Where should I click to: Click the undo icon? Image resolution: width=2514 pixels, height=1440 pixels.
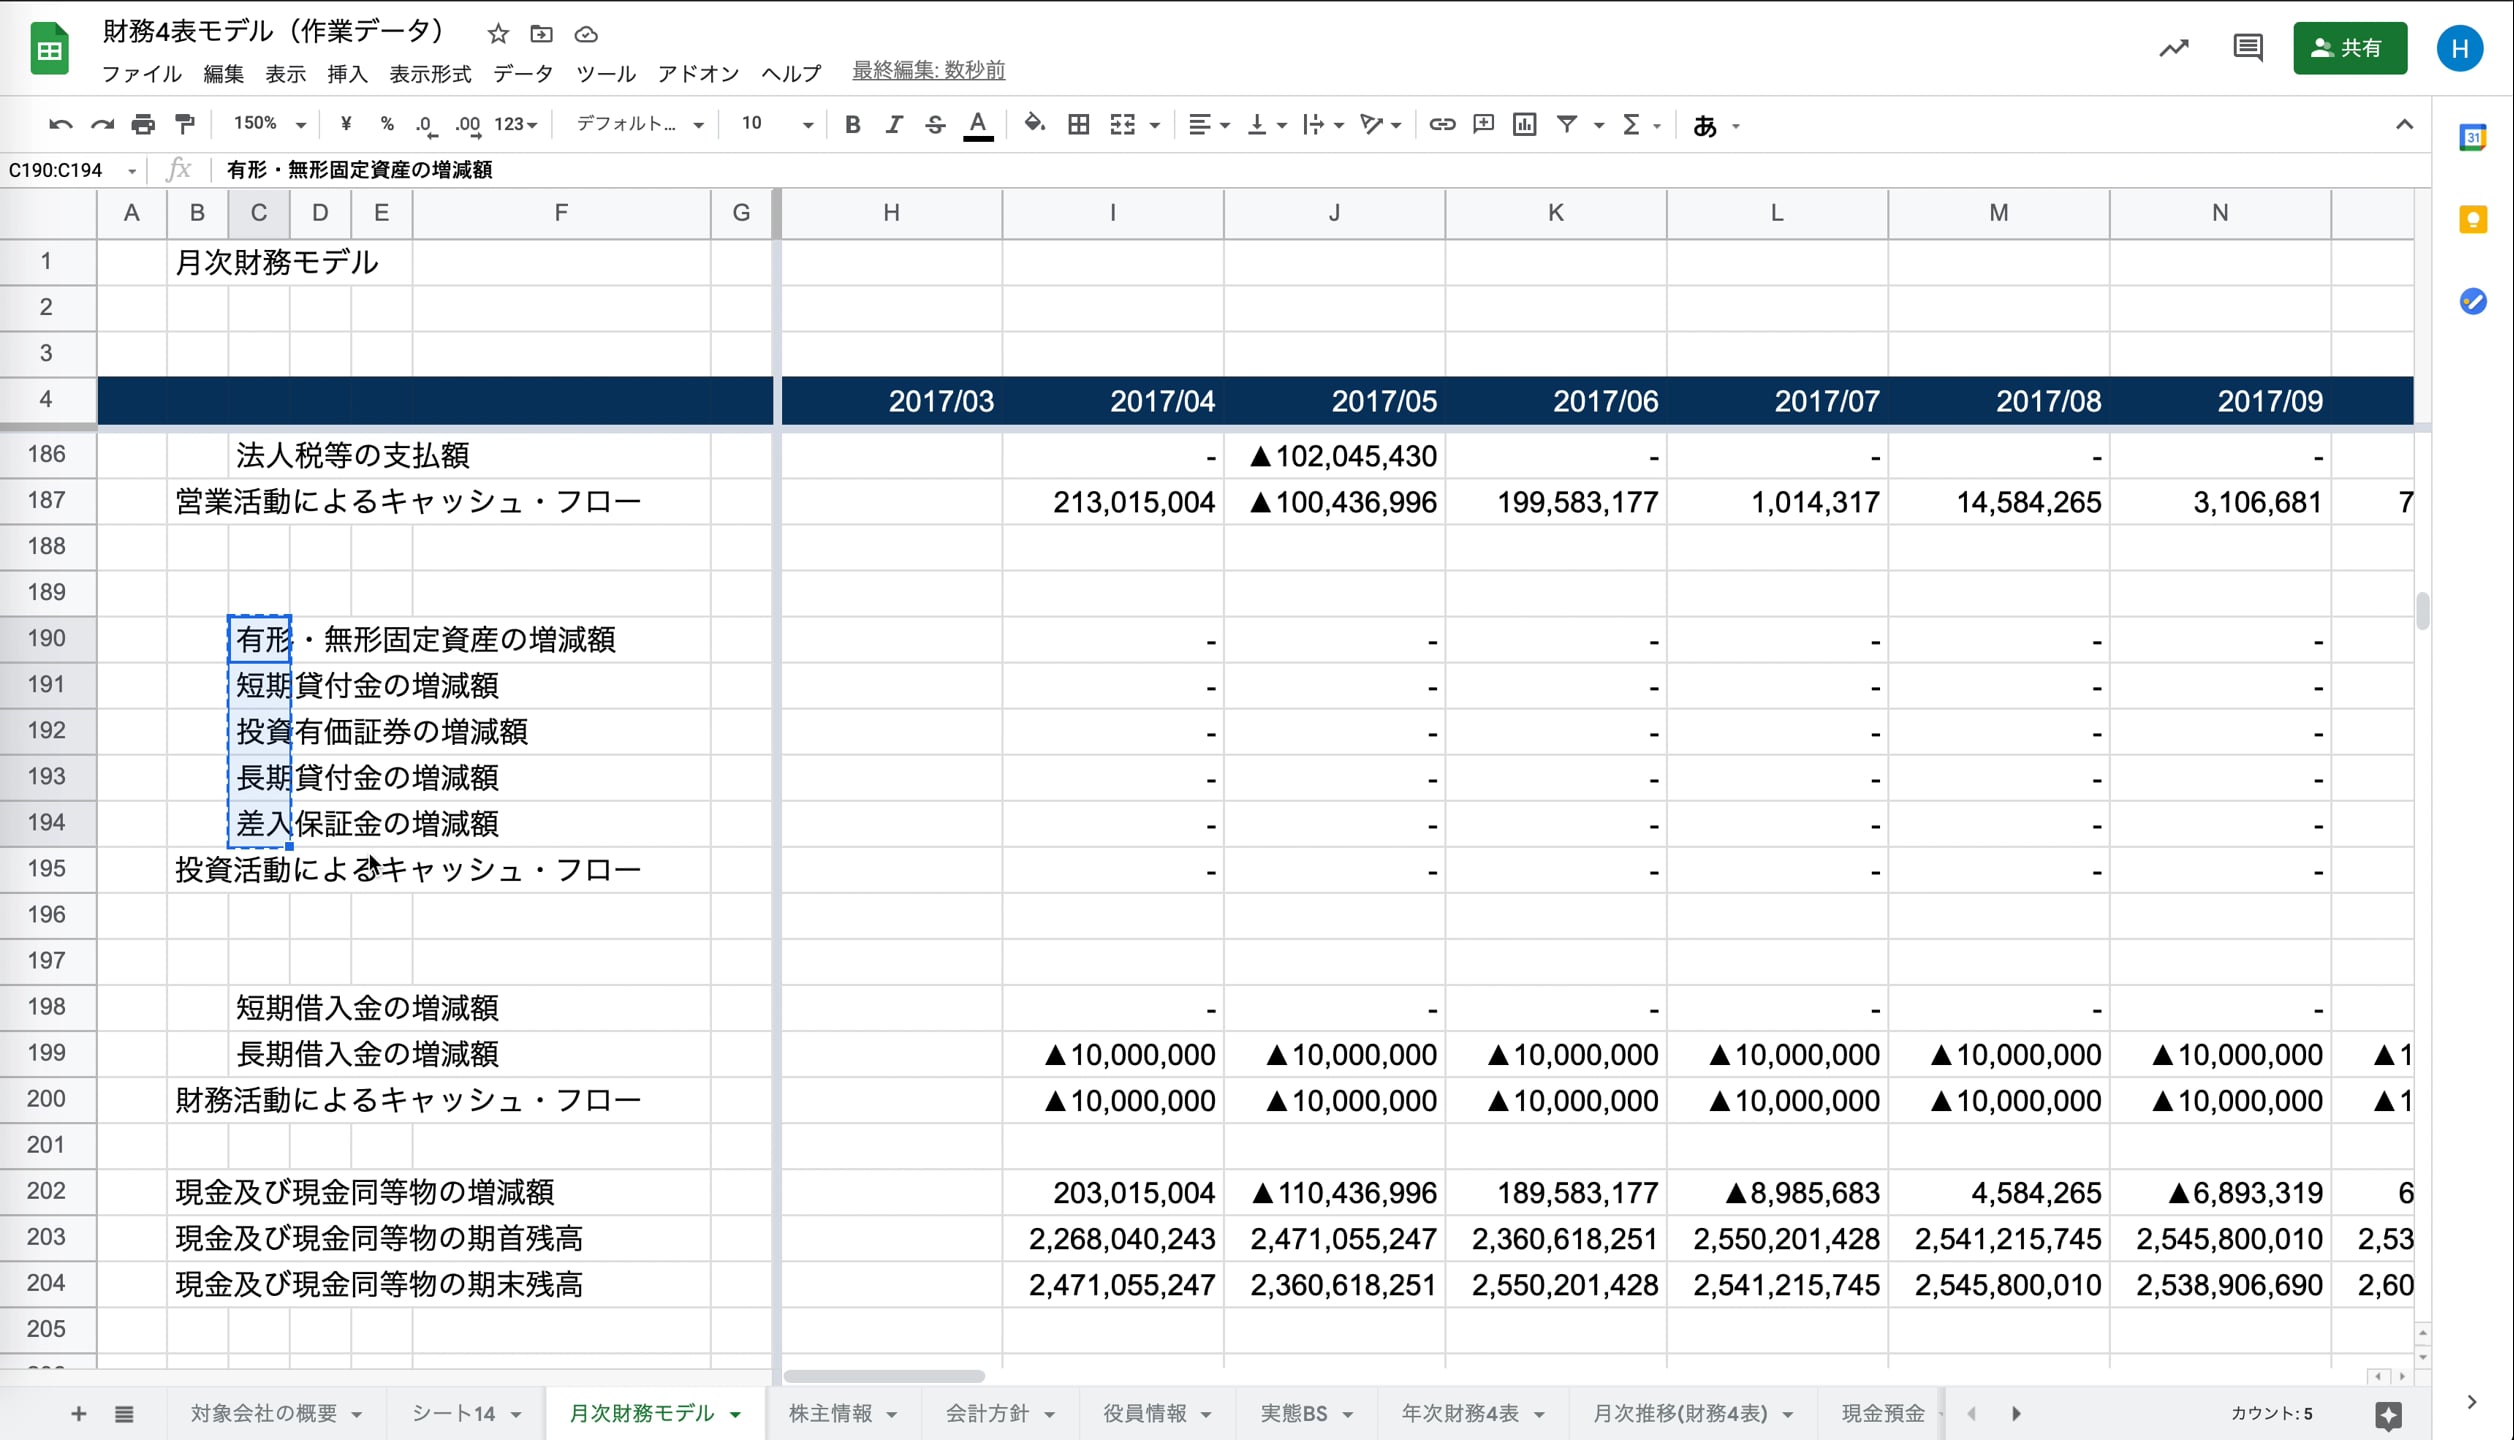(x=60, y=125)
